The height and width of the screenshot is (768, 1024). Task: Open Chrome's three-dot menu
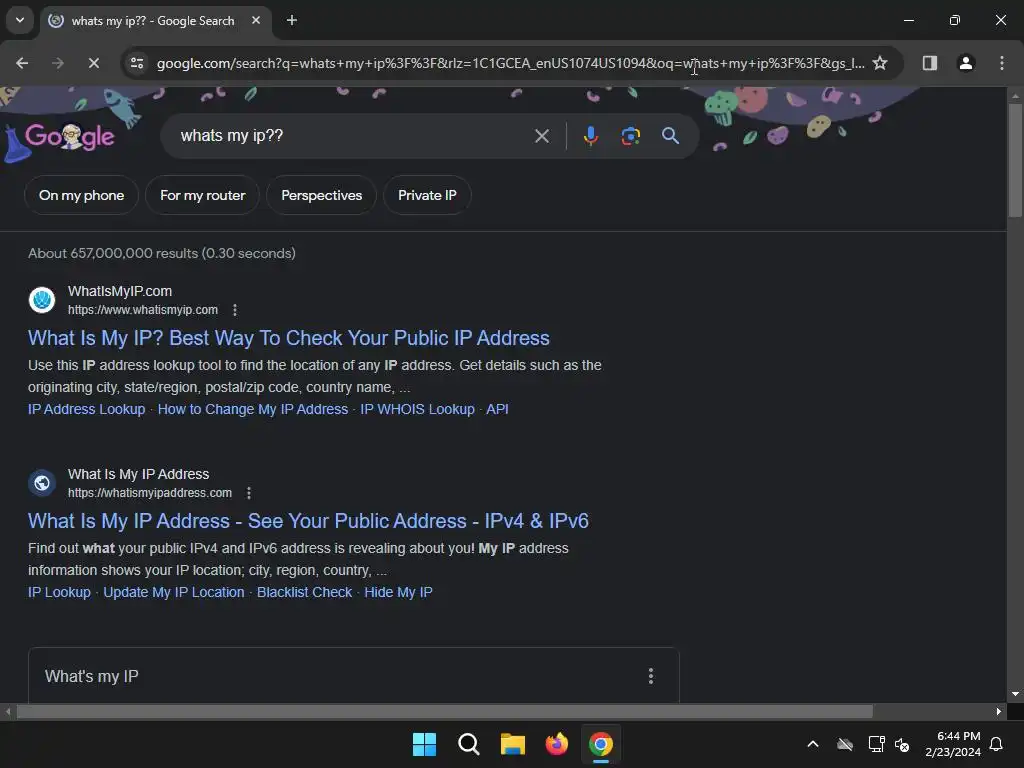pos(1001,63)
